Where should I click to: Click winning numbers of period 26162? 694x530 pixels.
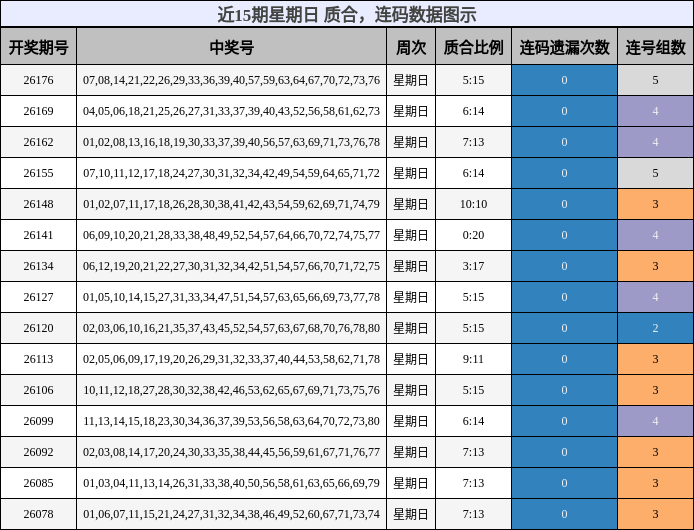click(231, 142)
